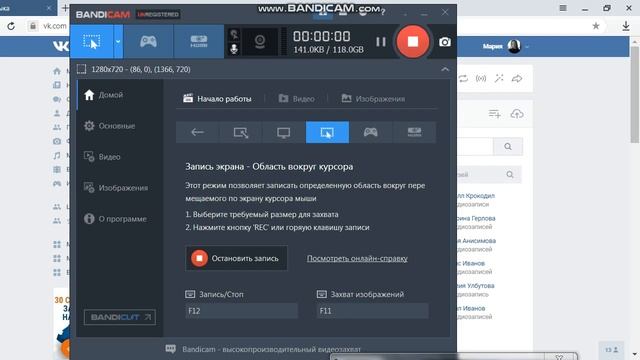Screen dimensions: 640x360
Task: Click the VK home icon in left menu
Action: click(x=57, y=71)
